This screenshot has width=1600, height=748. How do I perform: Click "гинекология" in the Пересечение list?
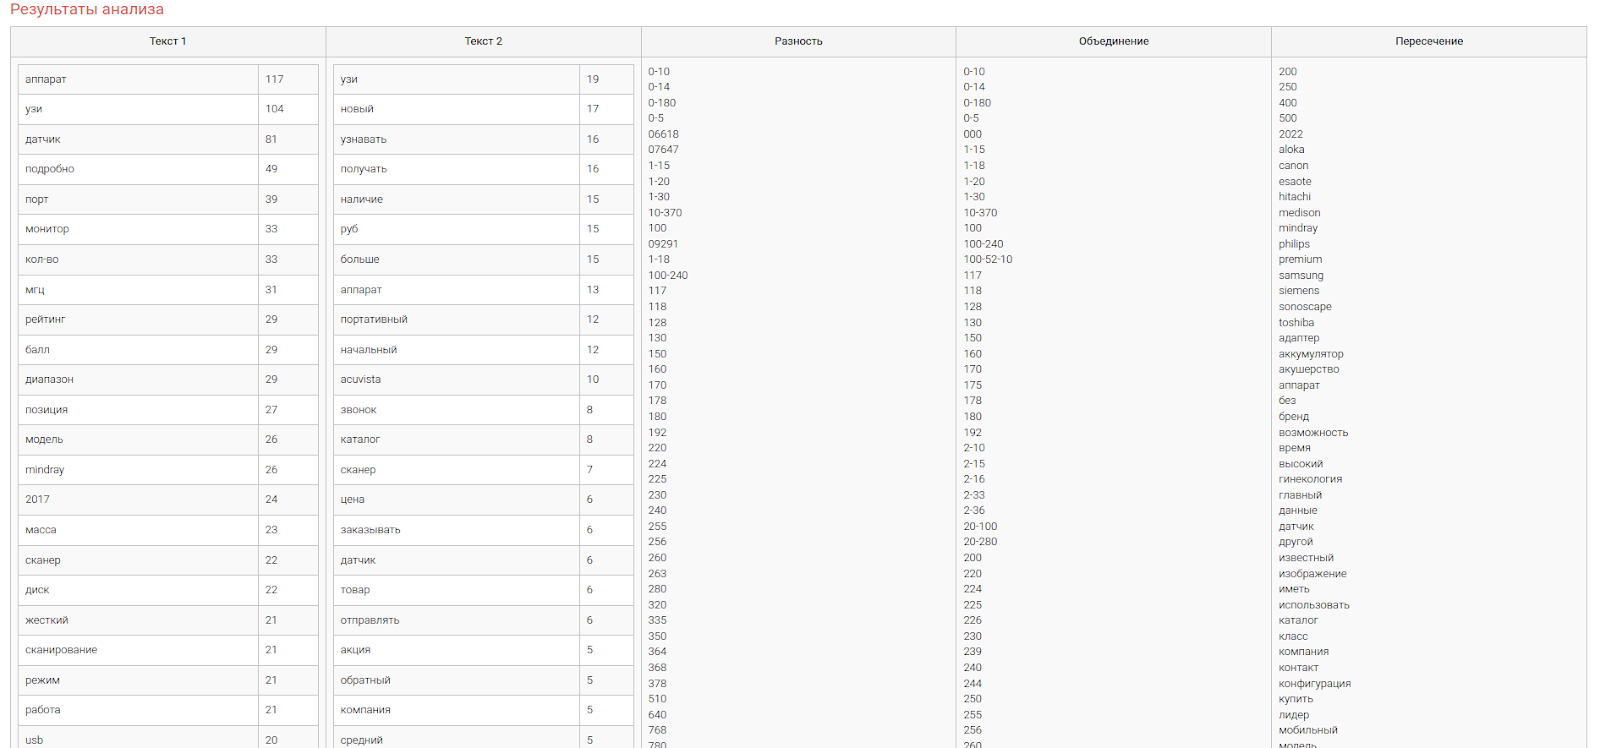[1310, 479]
